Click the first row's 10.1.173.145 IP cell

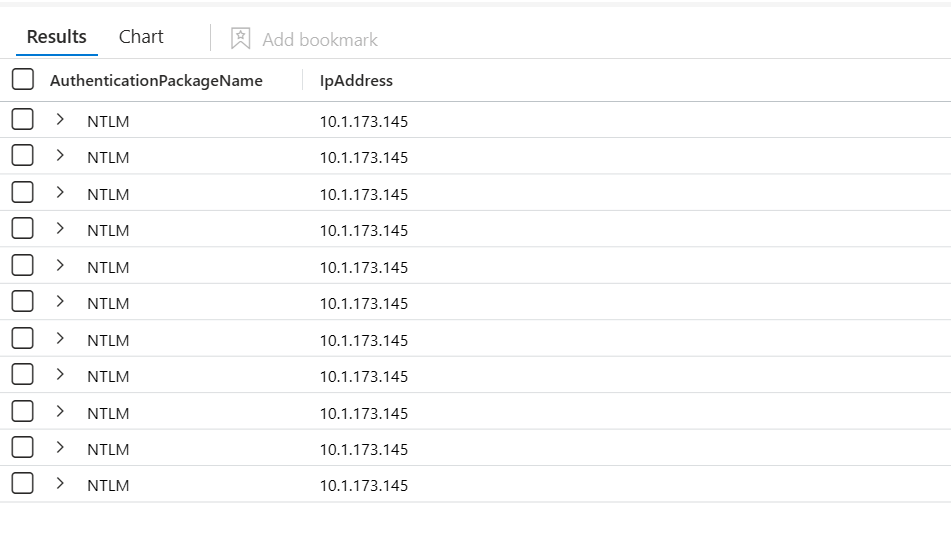pos(364,122)
